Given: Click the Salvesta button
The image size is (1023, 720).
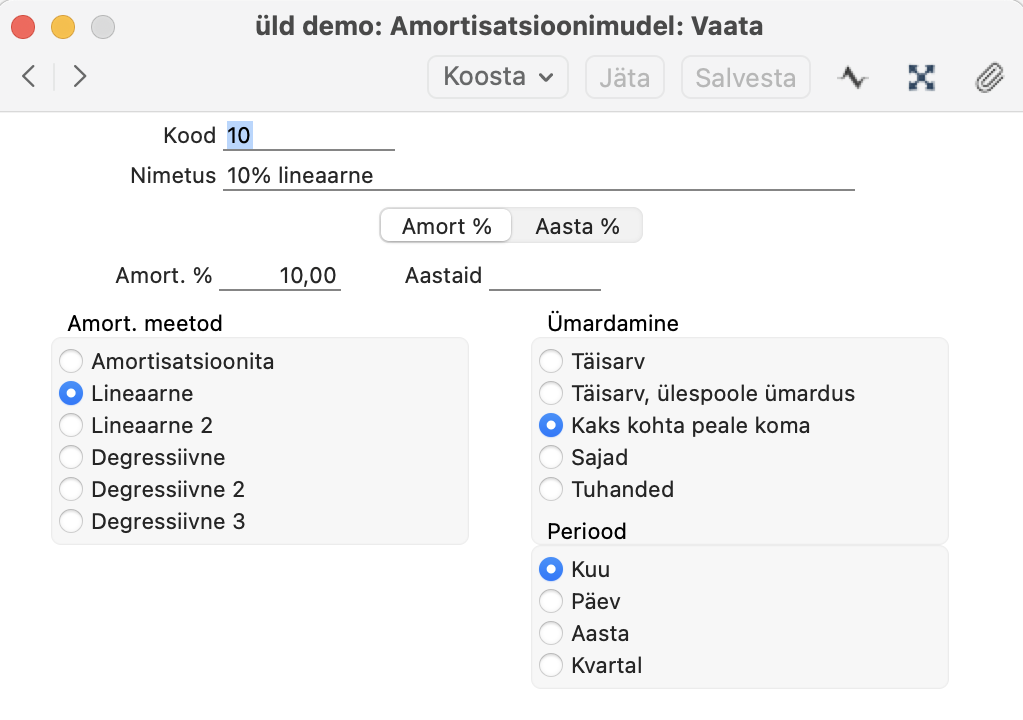Looking at the screenshot, I should (x=745, y=77).
